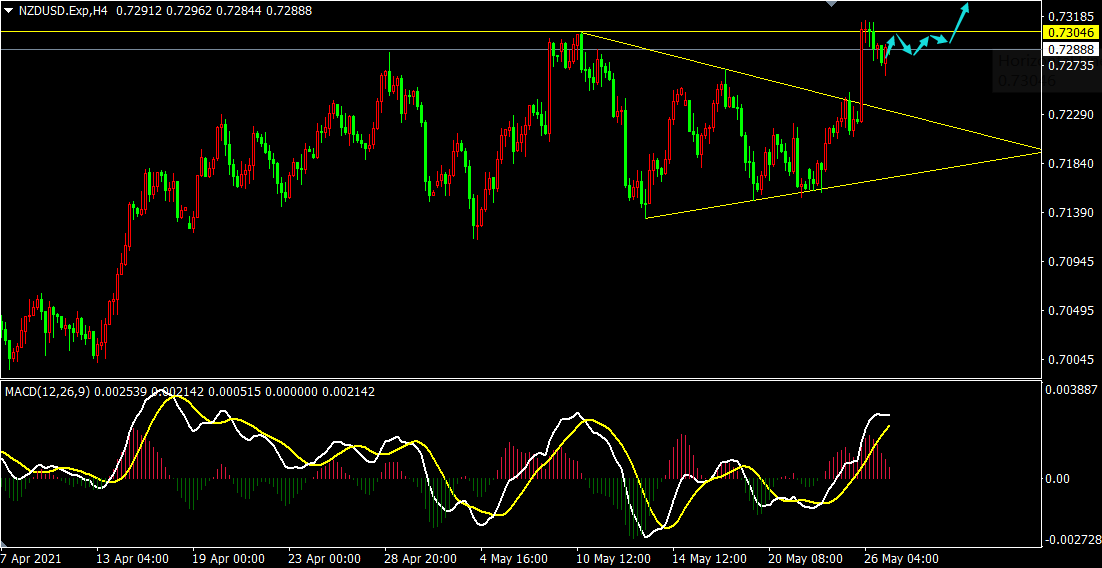Select the gray horizontal bid price line
The image size is (1102, 568).
coord(520,49)
